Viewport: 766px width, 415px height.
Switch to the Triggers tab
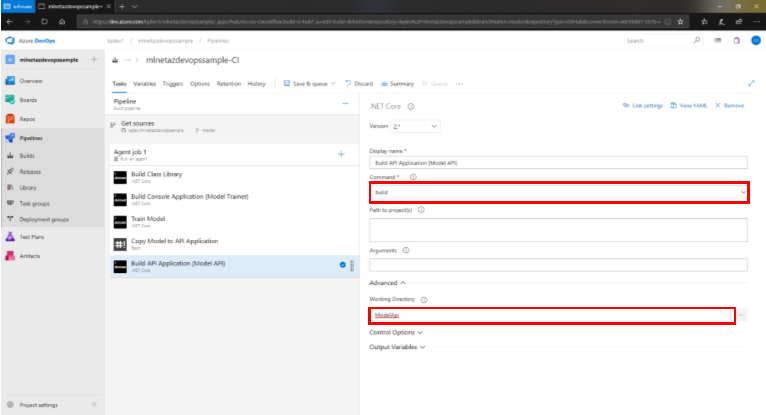click(172, 84)
